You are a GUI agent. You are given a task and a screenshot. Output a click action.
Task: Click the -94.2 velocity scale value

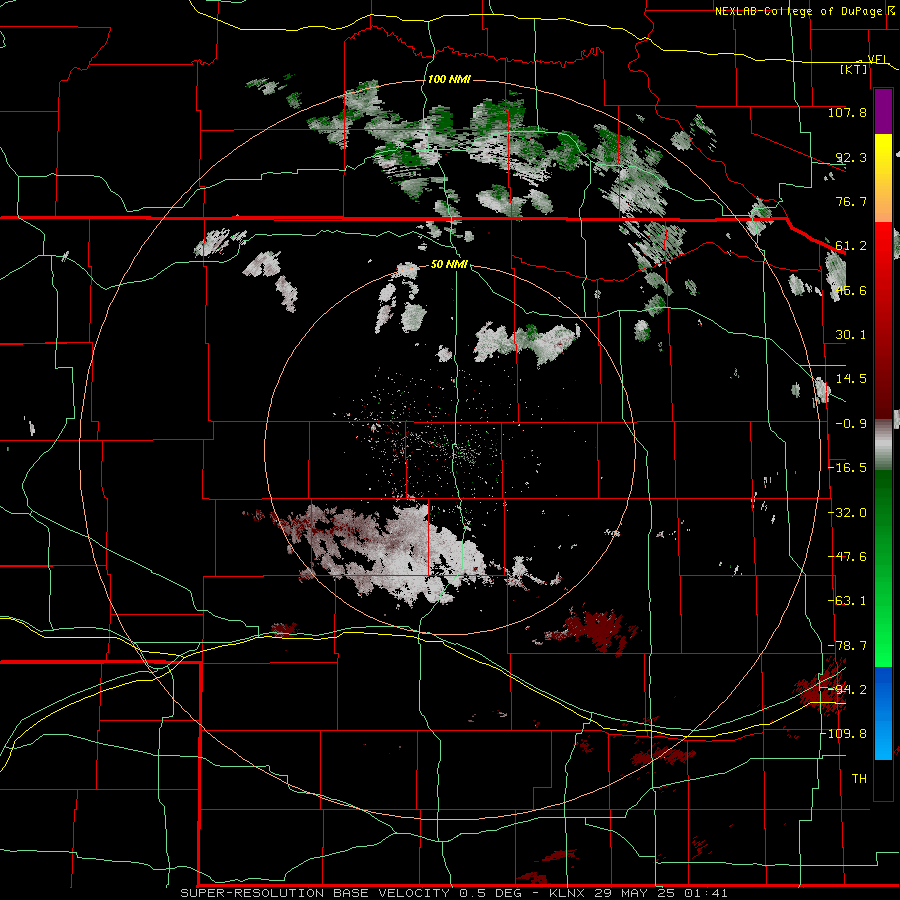click(847, 690)
